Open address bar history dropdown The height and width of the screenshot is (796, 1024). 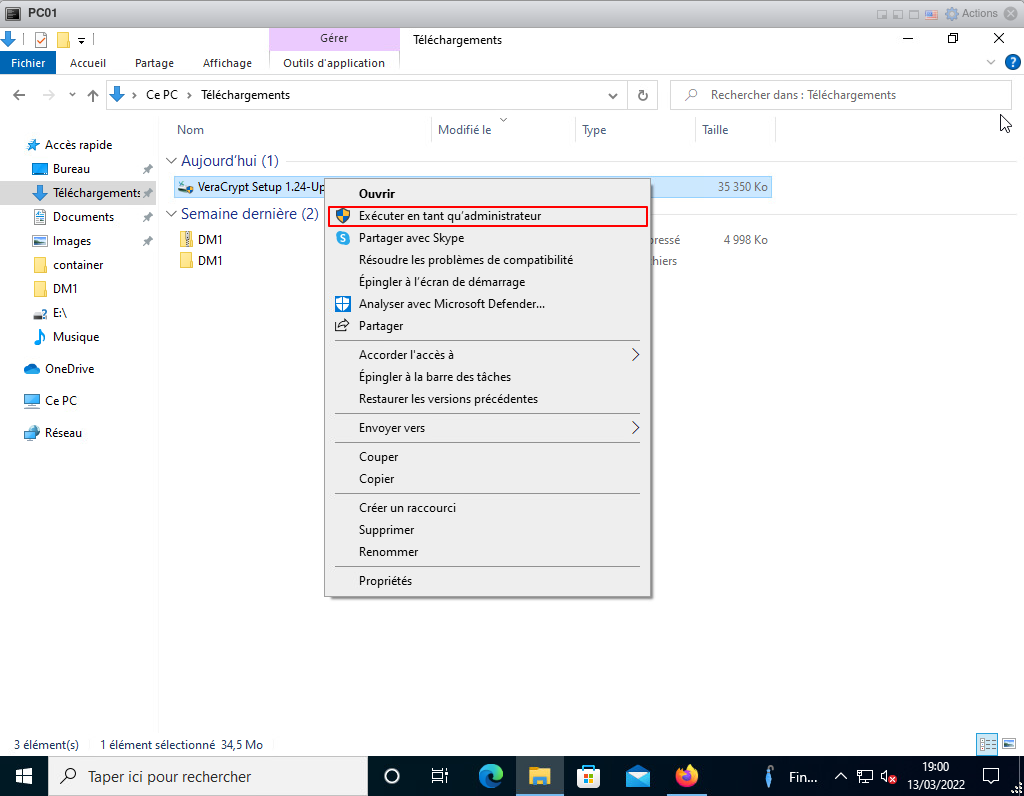coord(613,95)
